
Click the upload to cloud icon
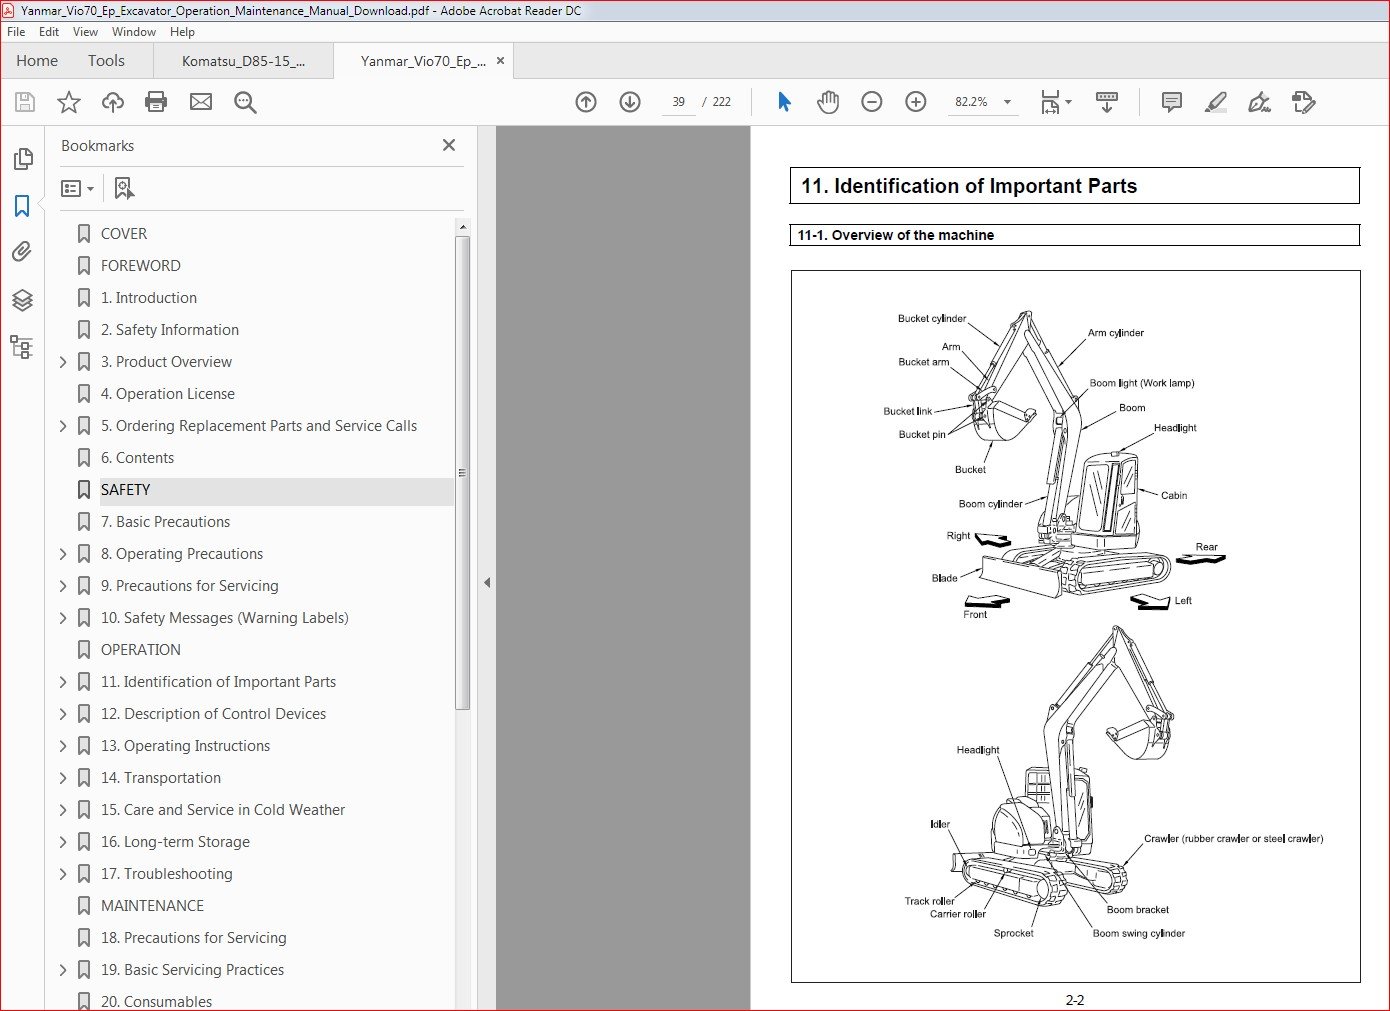[x=113, y=102]
